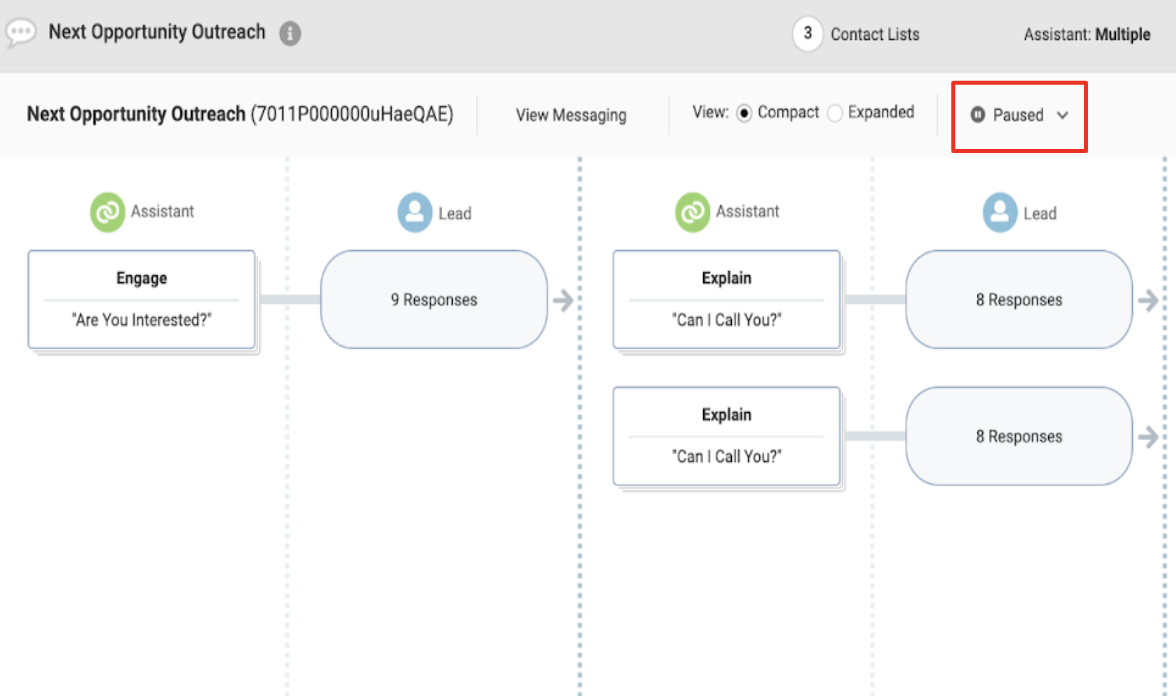Image resolution: width=1176 pixels, height=696 pixels.
Task: Click the lower 8 Responses bubble
Action: pos(1018,436)
